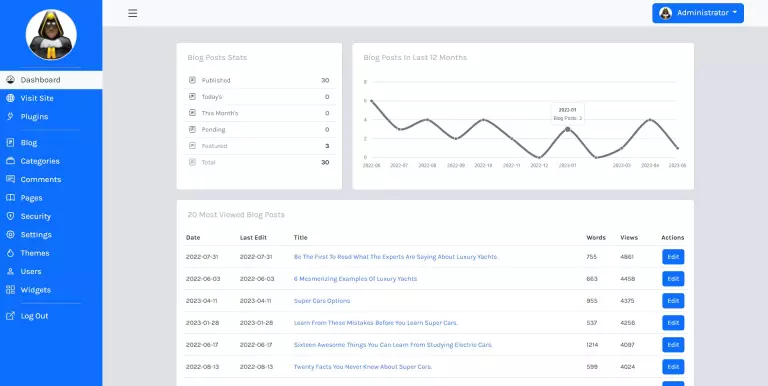Click the Views column header
768x386 pixels.
629,238
